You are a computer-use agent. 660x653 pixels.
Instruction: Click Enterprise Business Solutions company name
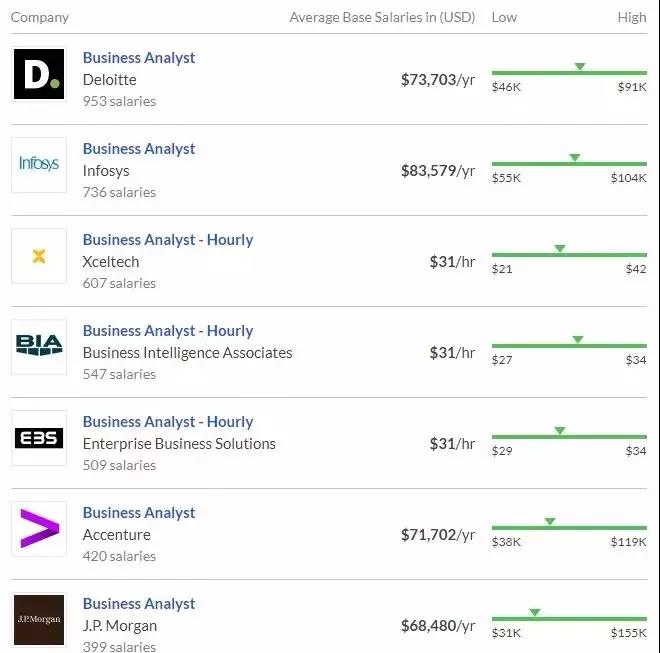[x=179, y=444]
